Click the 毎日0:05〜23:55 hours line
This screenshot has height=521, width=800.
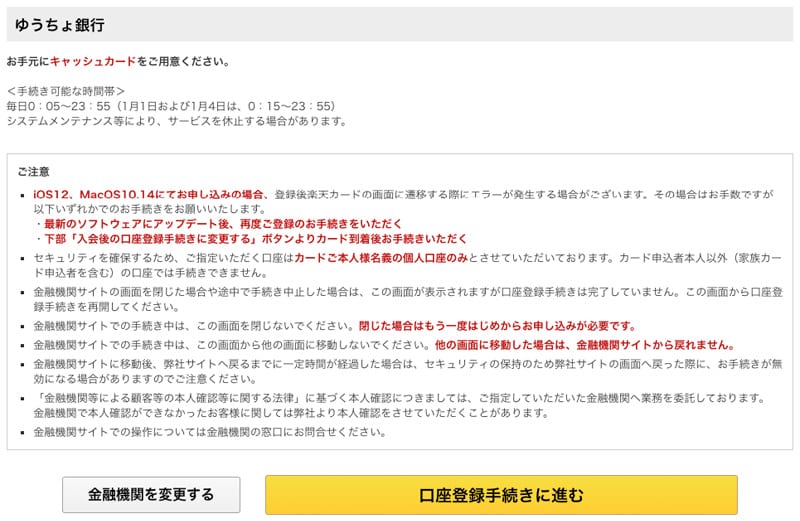click(x=171, y=106)
